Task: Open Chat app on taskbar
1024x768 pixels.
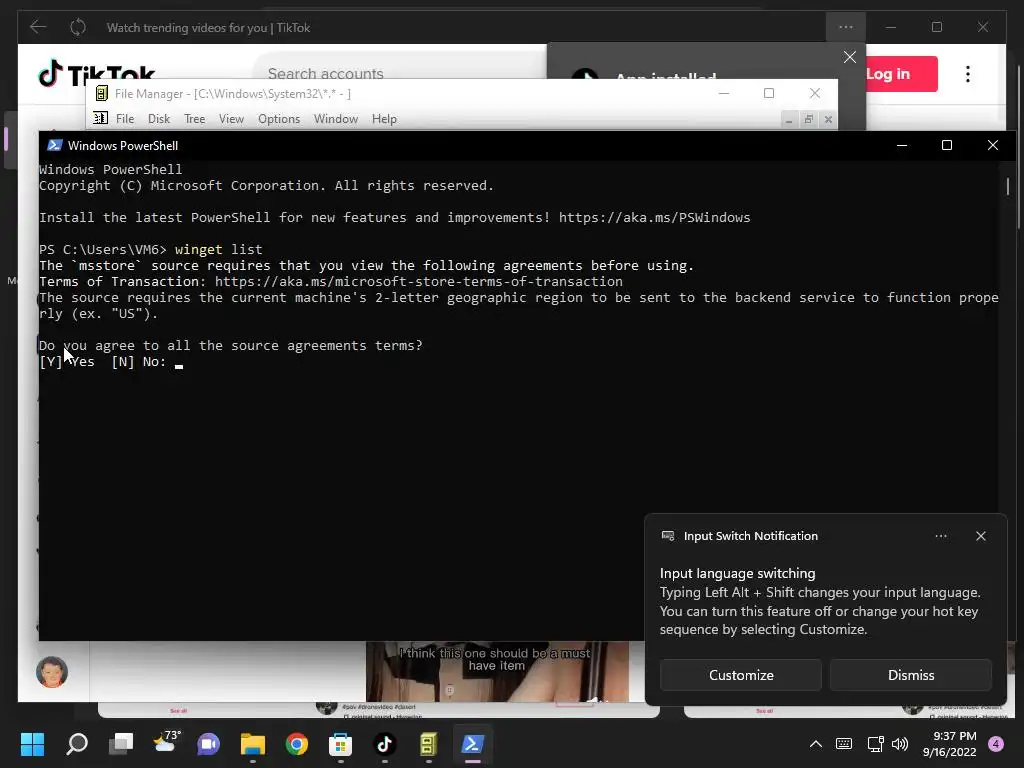Action: click(x=209, y=744)
